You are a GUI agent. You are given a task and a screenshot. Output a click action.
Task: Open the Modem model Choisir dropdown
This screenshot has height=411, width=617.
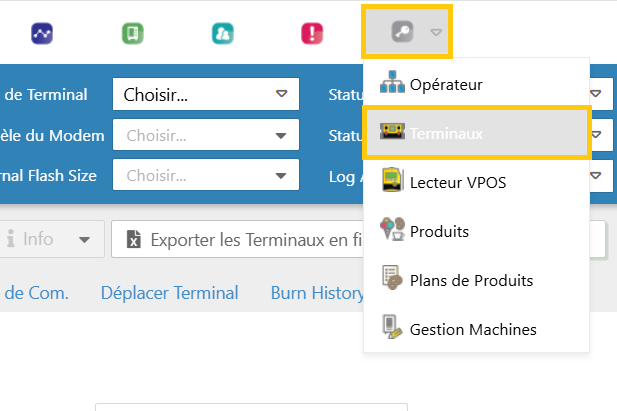(x=206, y=135)
